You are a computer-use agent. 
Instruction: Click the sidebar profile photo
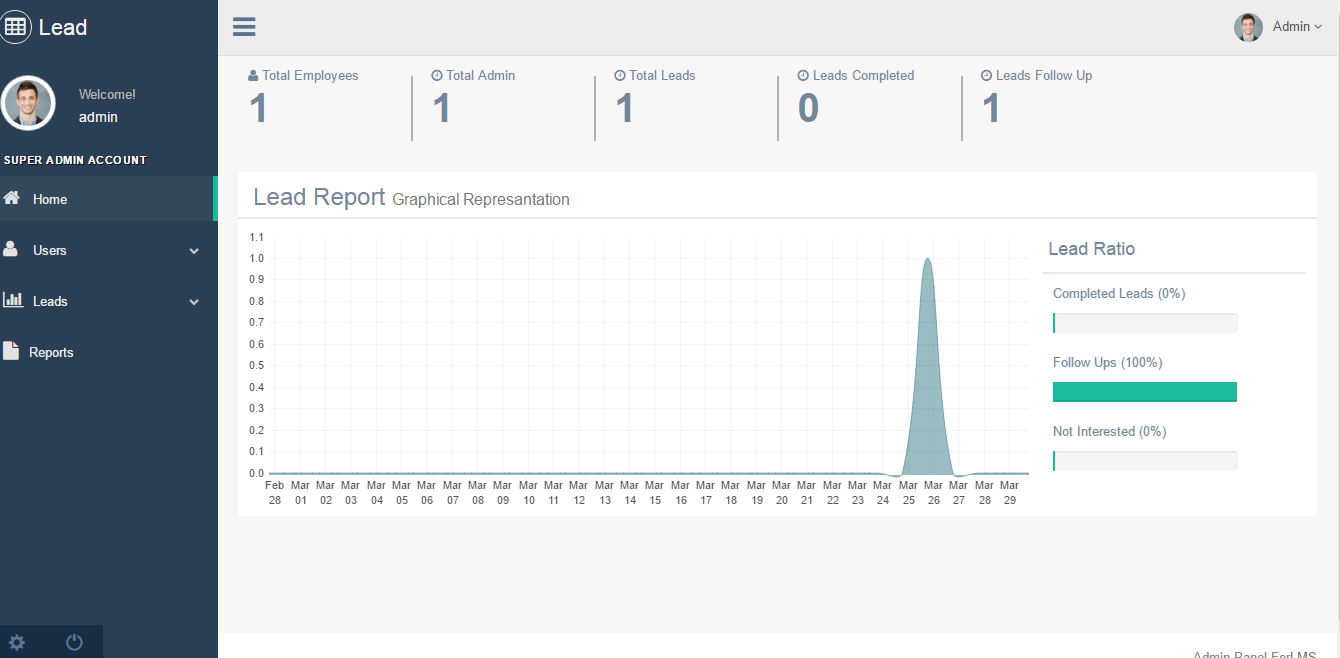28,103
